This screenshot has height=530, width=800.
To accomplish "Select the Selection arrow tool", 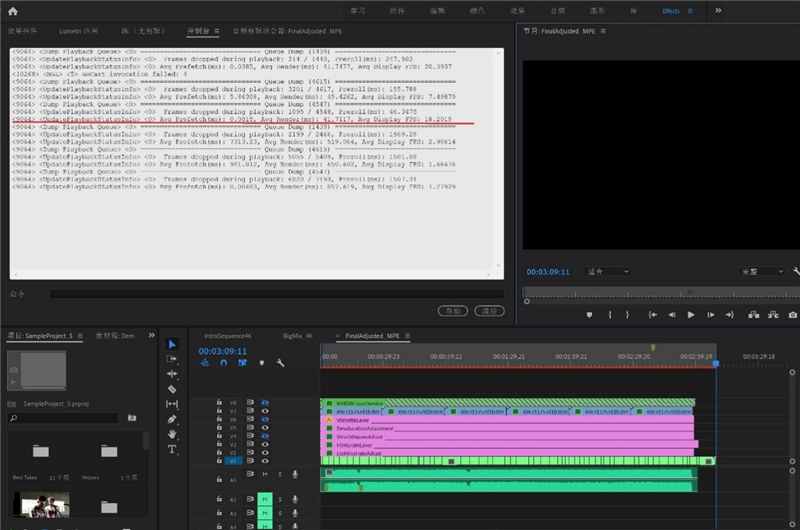I will point(172,344).
